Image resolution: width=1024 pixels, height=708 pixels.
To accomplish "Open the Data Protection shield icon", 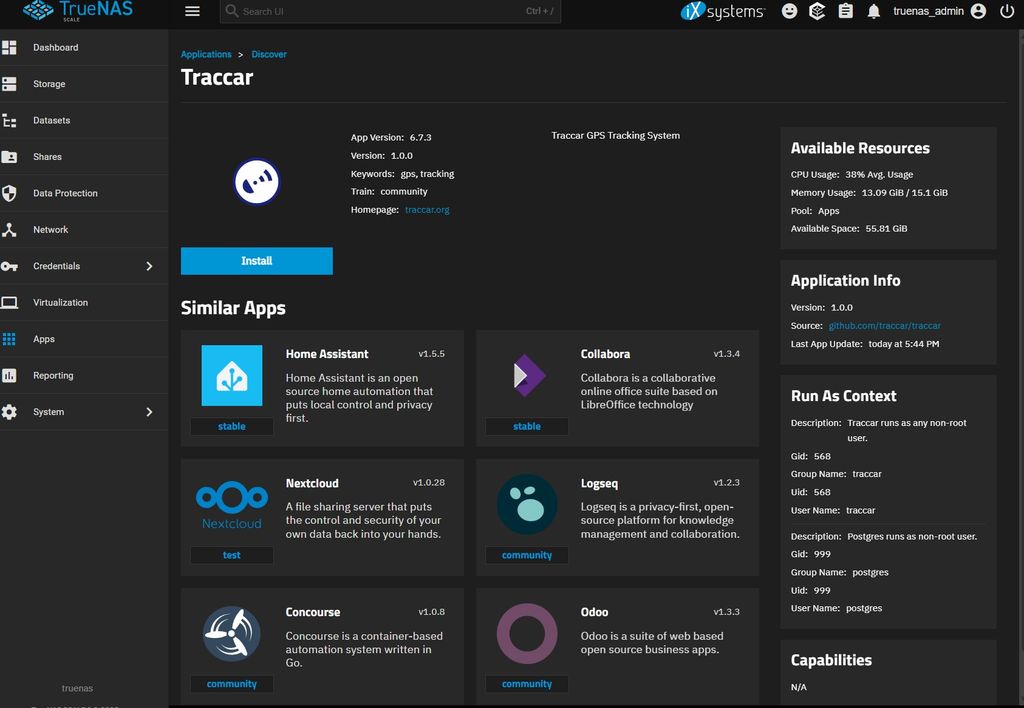I will pyautogui.click(x=9, y=193).
